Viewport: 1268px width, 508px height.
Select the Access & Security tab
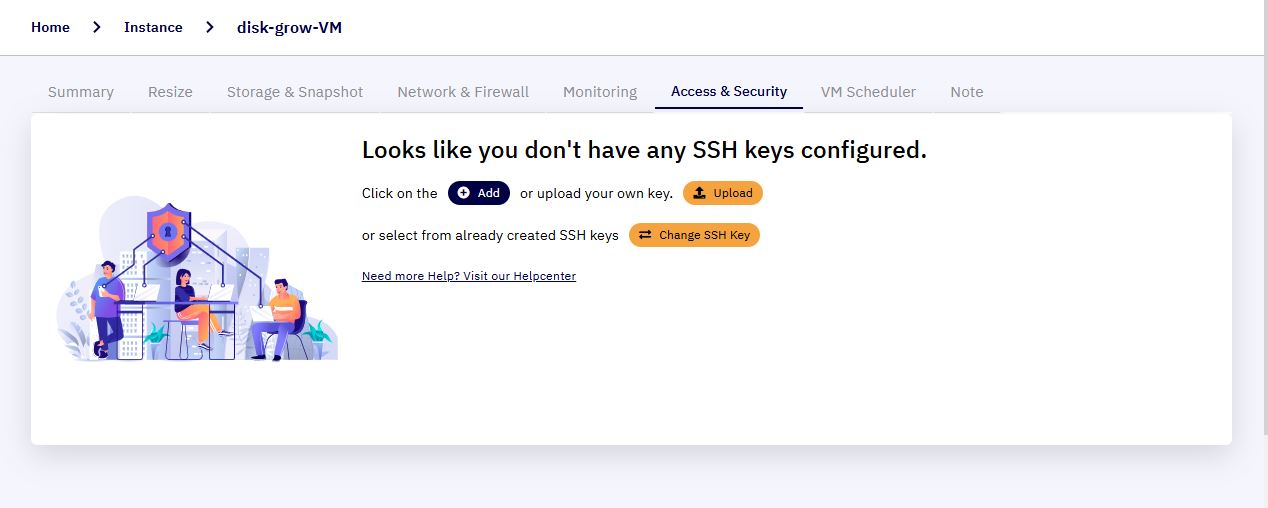pos(729,91)
